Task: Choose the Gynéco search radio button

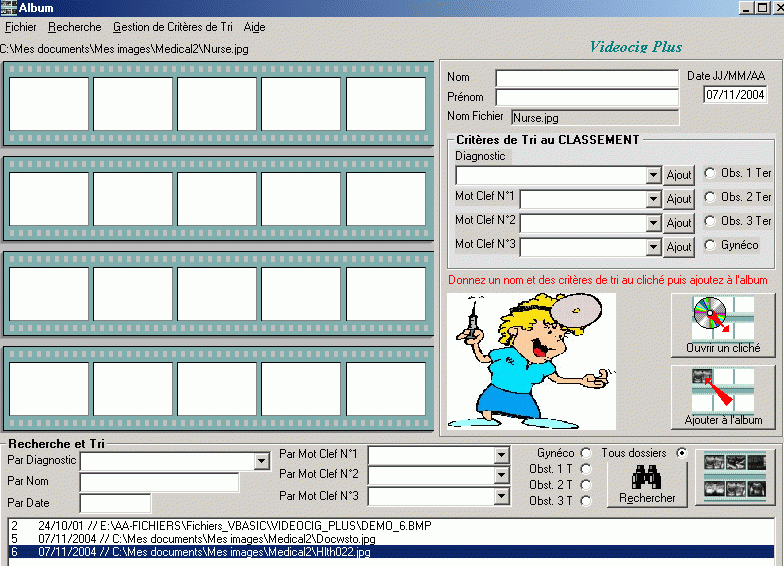Action: (x=586, y=453)
